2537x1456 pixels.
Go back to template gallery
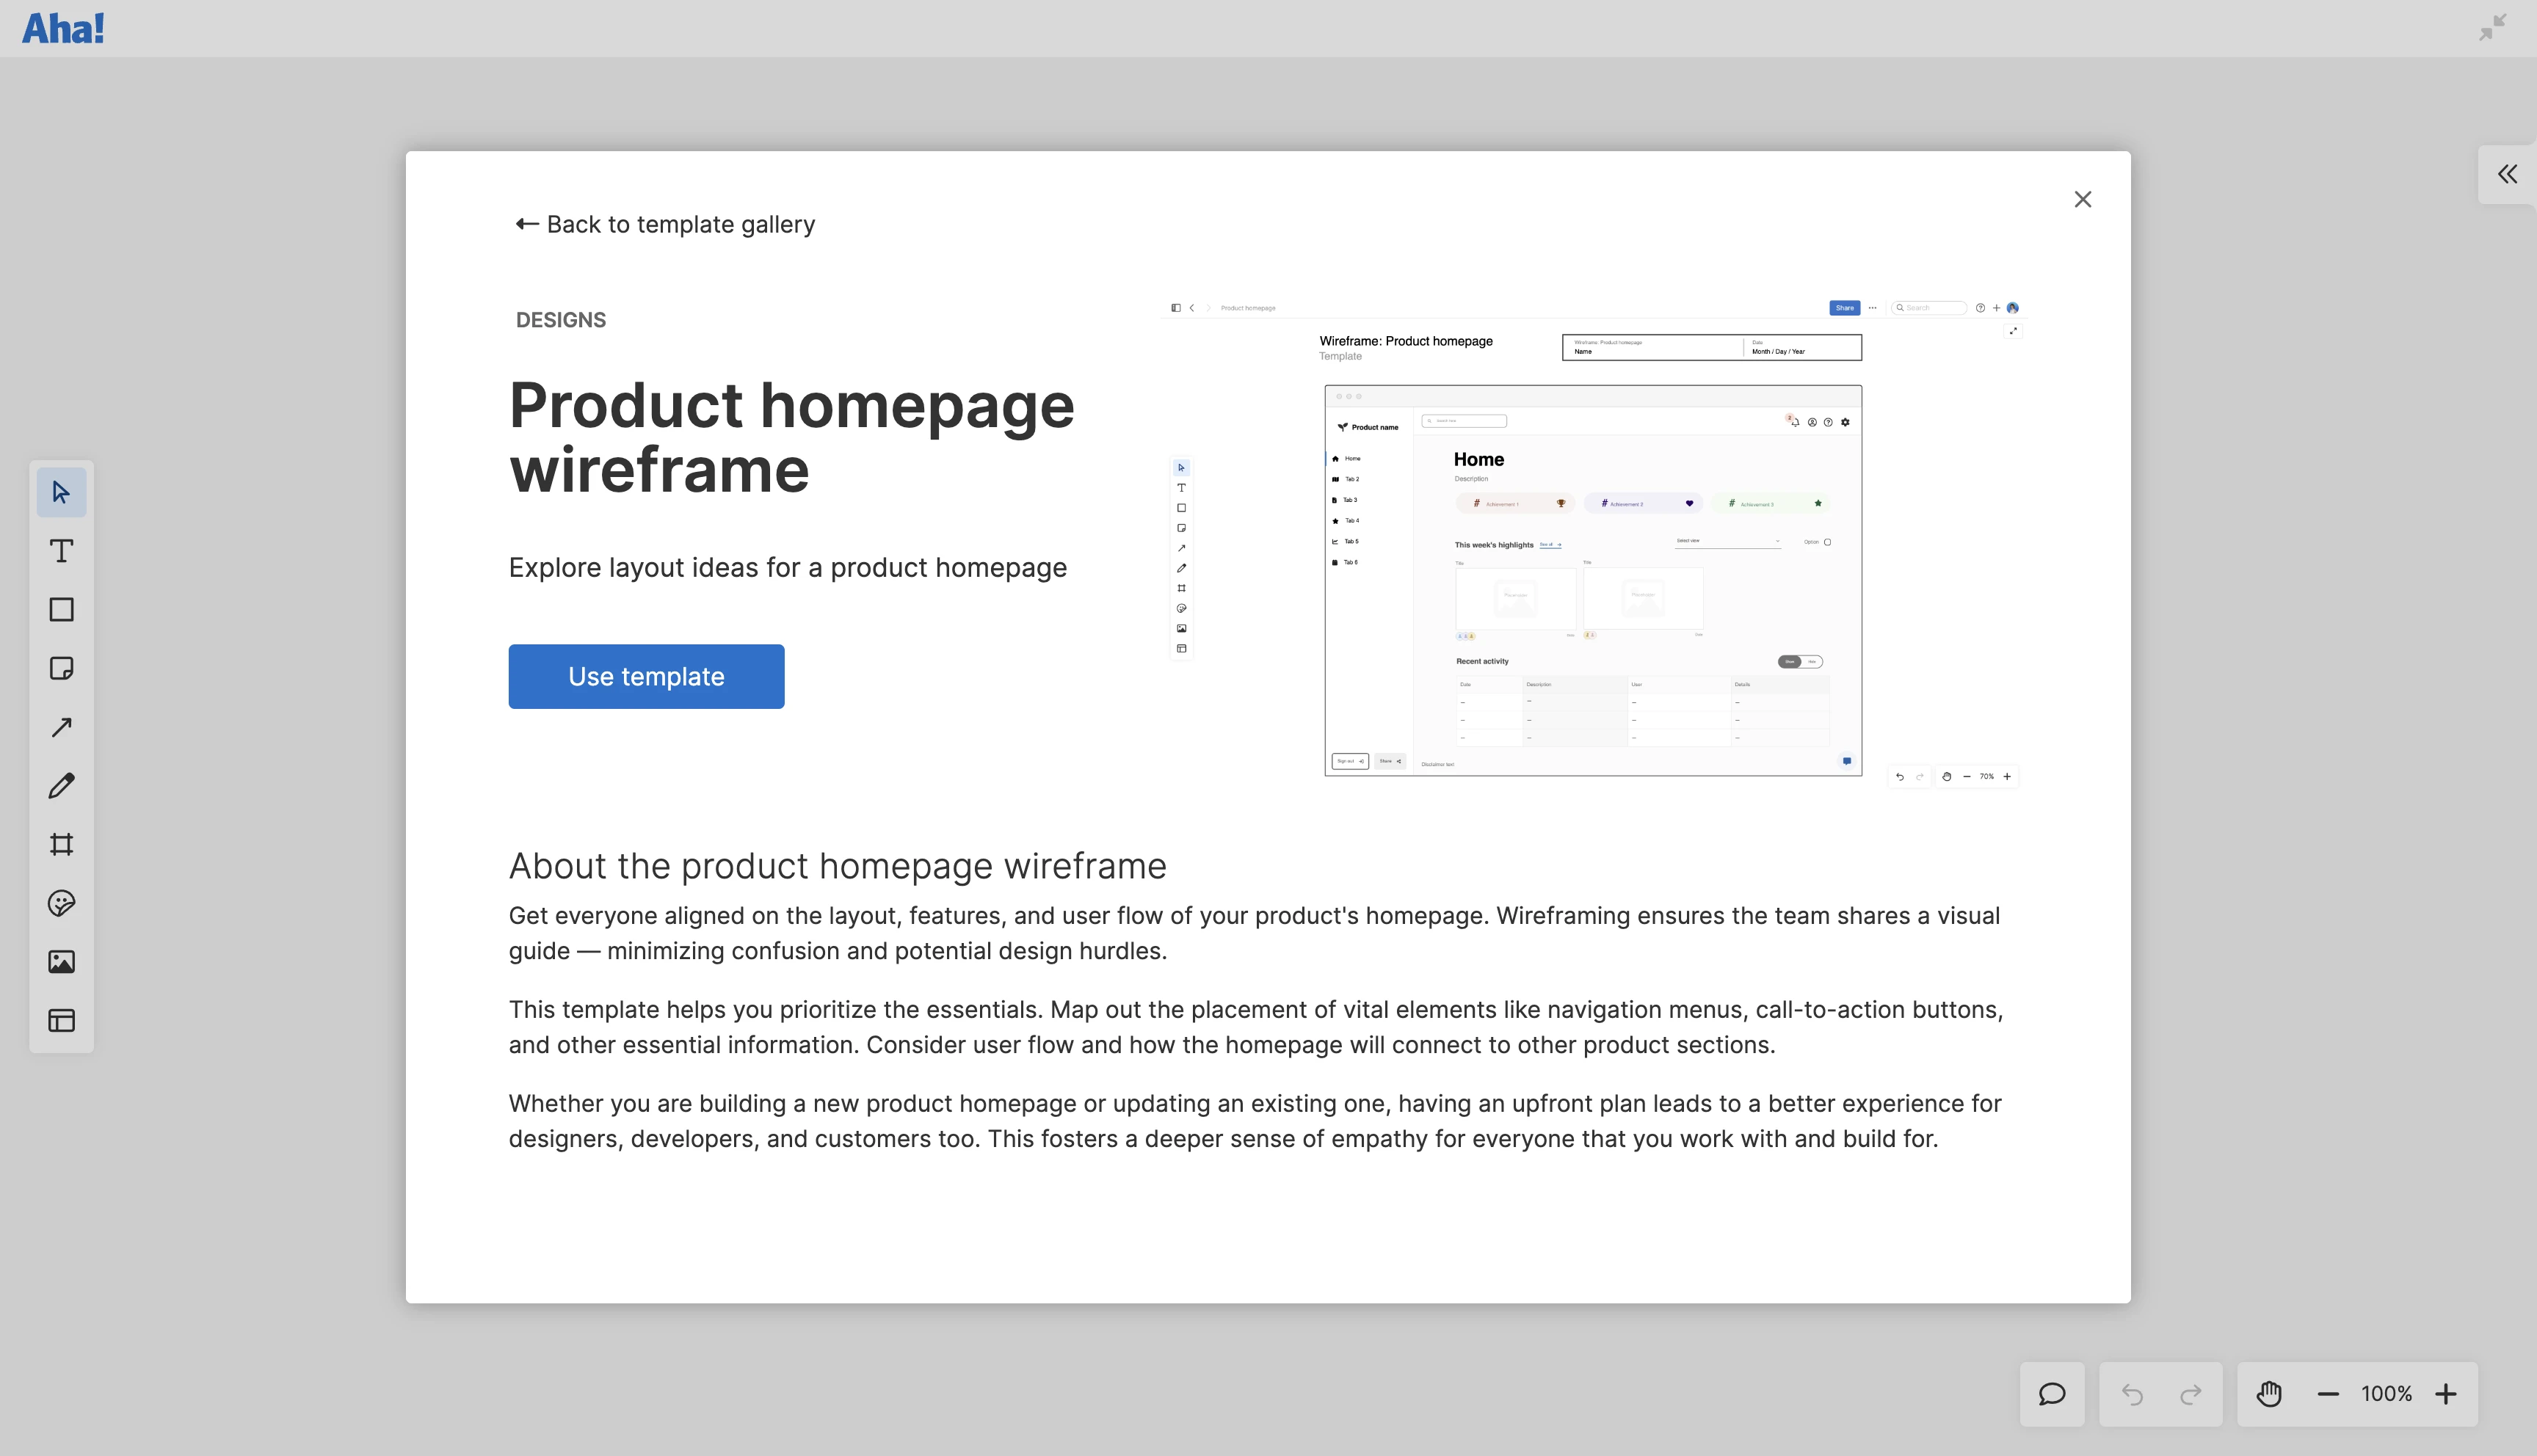click(x=665, y=224)
